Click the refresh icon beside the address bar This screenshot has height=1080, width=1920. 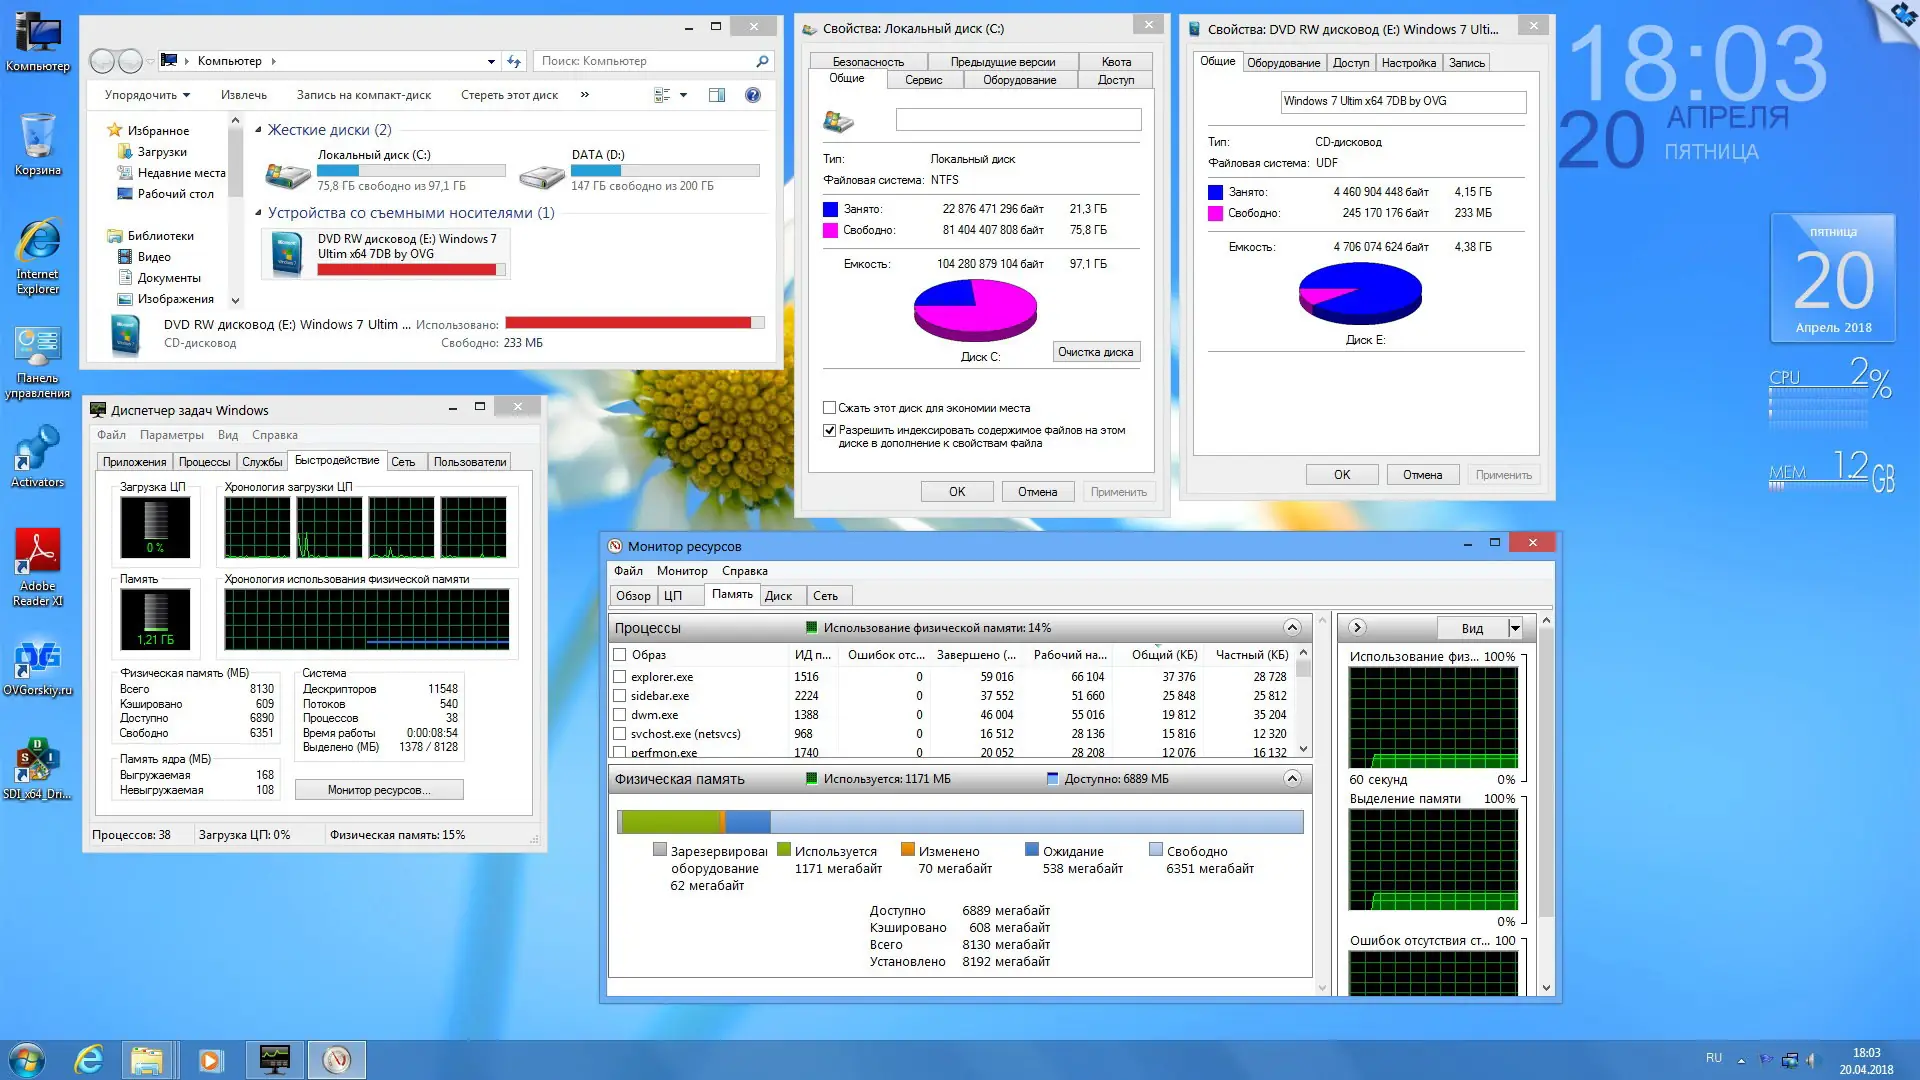pyautogui.click(x=514, y=61)
